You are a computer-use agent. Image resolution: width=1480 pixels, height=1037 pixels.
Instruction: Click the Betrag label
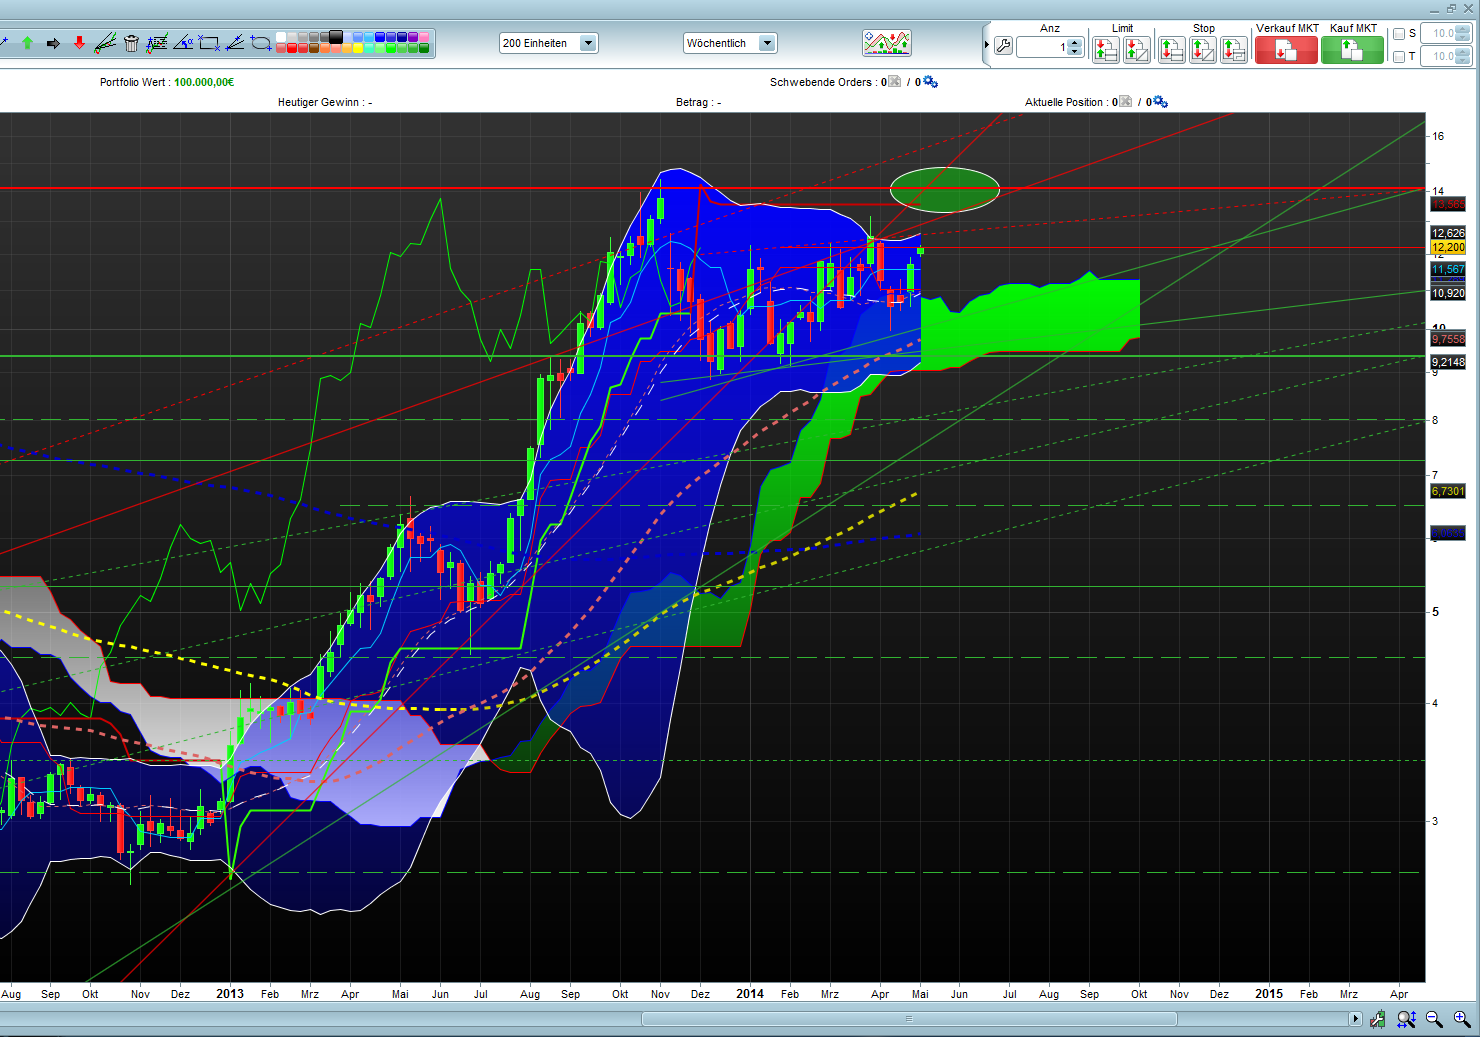click(x=692, y=102)
